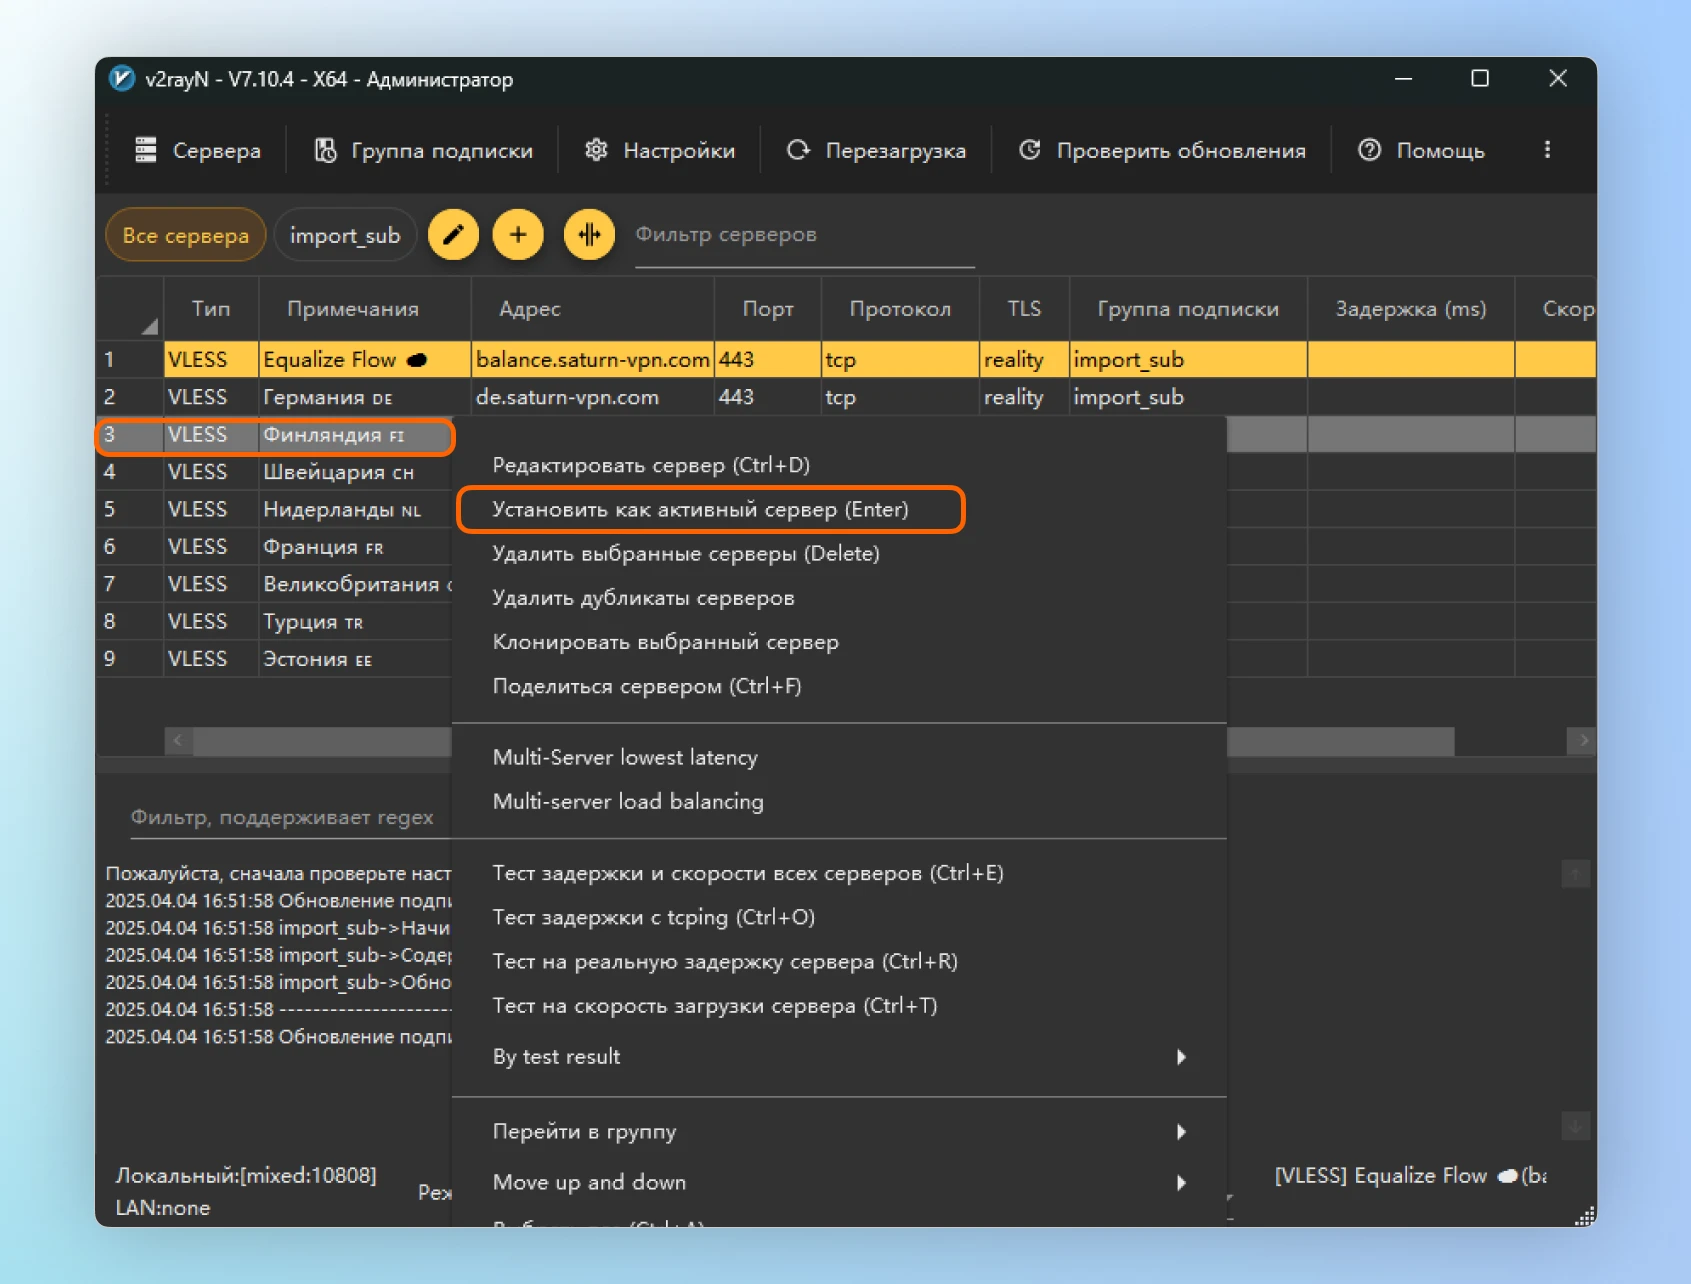Open Настройки with gear icon
The image size is (1691, 1284).
(x=660, y=151)
